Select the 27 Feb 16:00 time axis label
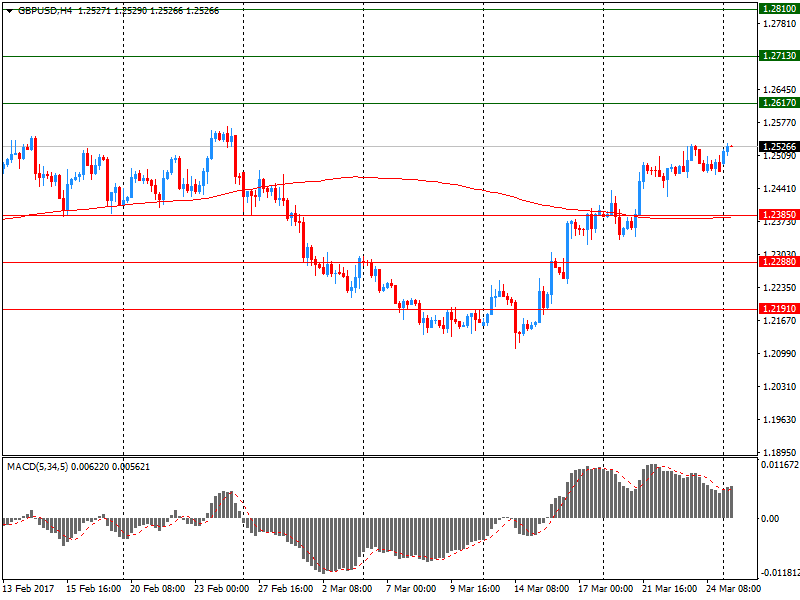Viewport: 800px width, 600px height. [x=285, y=588]
